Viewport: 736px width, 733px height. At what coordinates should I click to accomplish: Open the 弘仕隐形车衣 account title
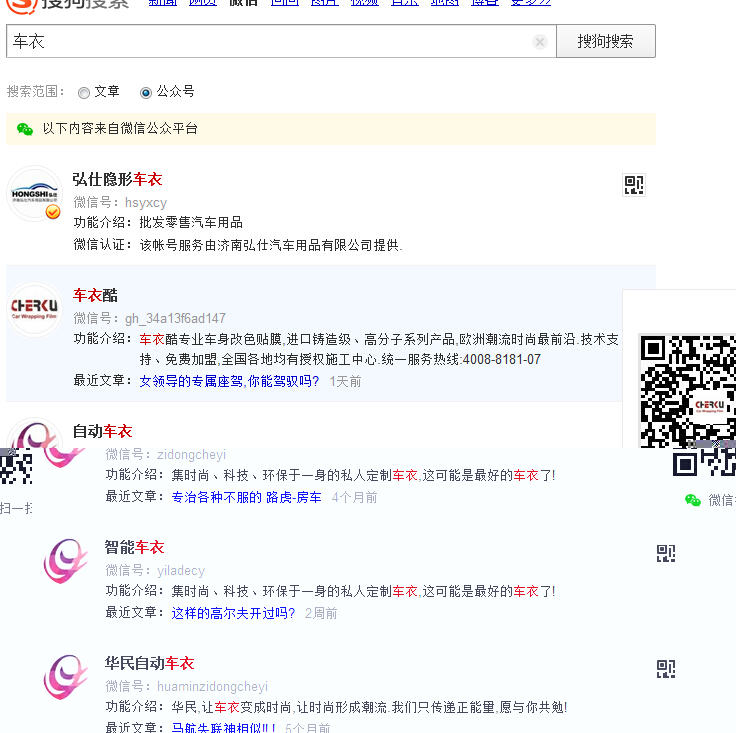coord(117,179)
